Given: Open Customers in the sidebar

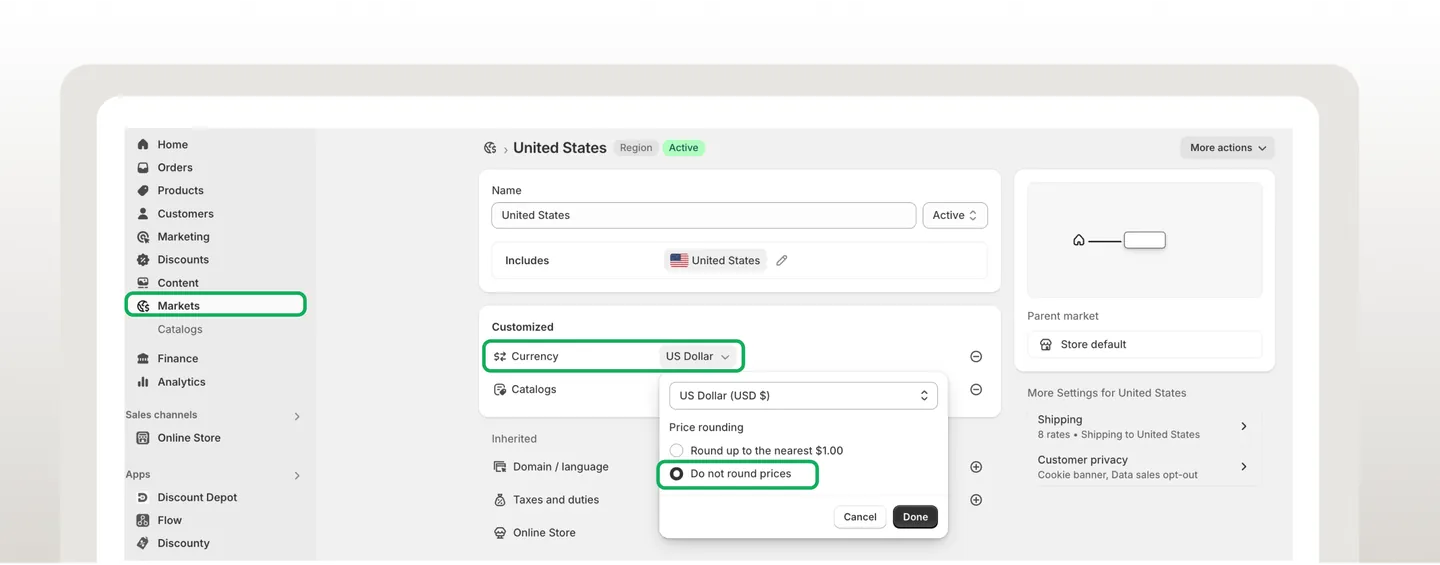Looking at the screenshot, I should 185,214.
